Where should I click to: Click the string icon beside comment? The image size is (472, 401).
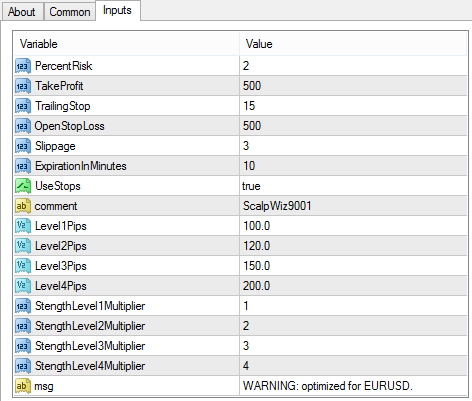pyautogui.click(x=23, y=206)
